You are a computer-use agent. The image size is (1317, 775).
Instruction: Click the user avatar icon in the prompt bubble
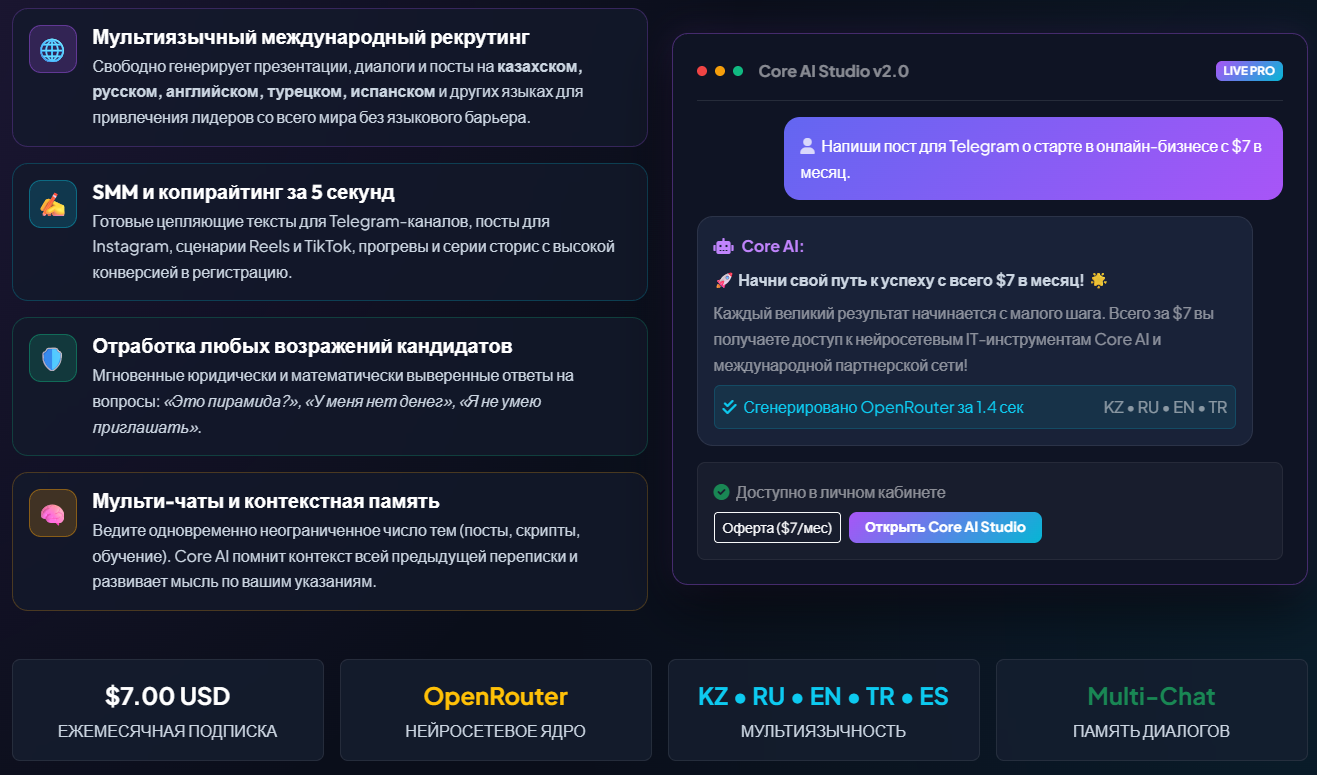808,146
